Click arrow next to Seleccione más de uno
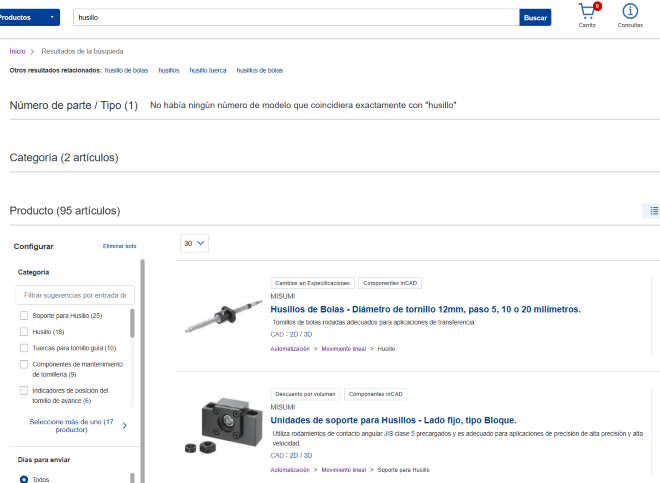The height and width of the screenshot is (483, 660). pyautogui.click(x=124, y=425)
